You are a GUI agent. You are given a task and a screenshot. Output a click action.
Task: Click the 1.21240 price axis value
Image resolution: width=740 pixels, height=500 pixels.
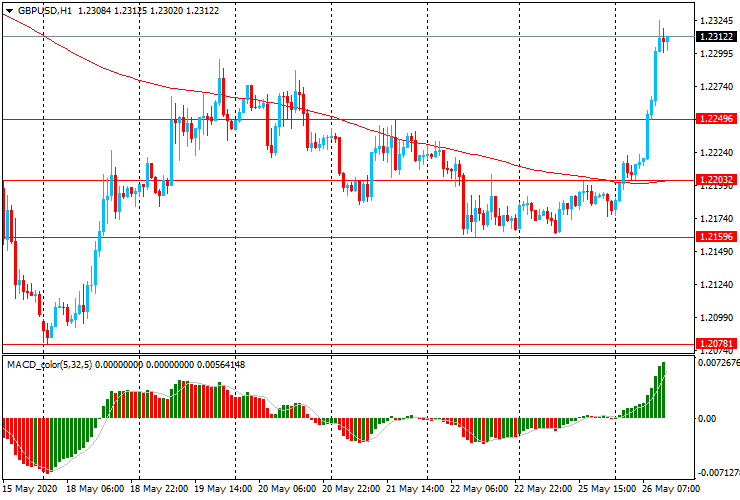(x=717, y=285)
